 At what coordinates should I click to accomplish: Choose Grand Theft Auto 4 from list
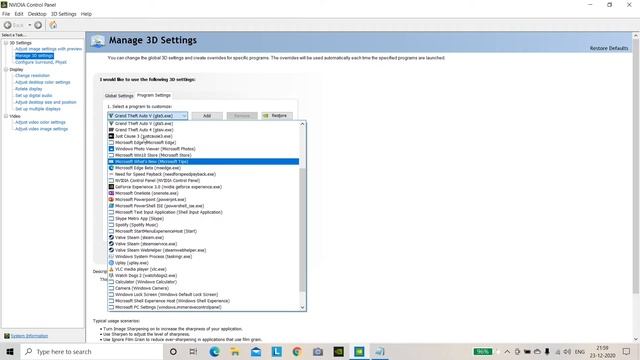(203, 130)
